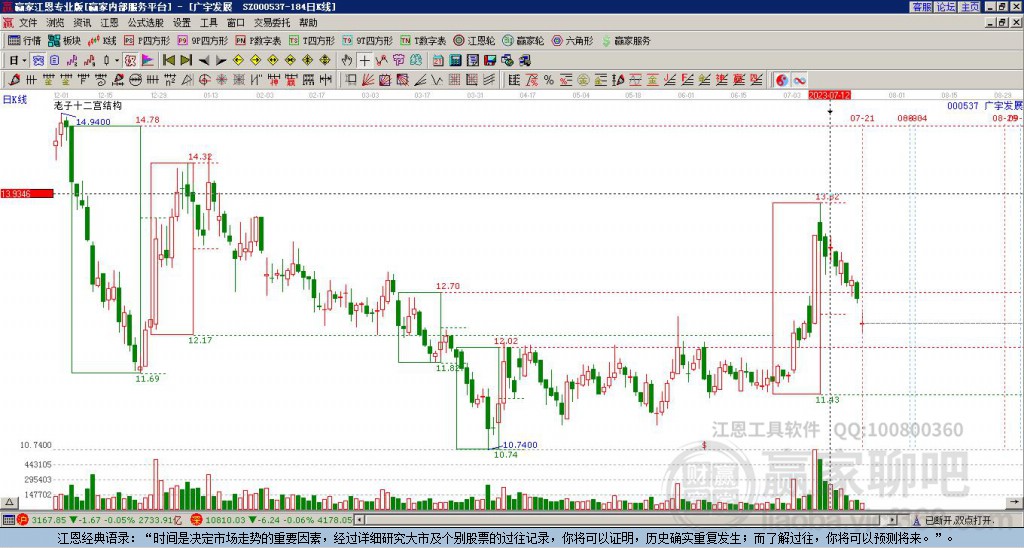Toggle the crosshair cursor tool
Viewport: 1024px width, 548px height.
364,61
